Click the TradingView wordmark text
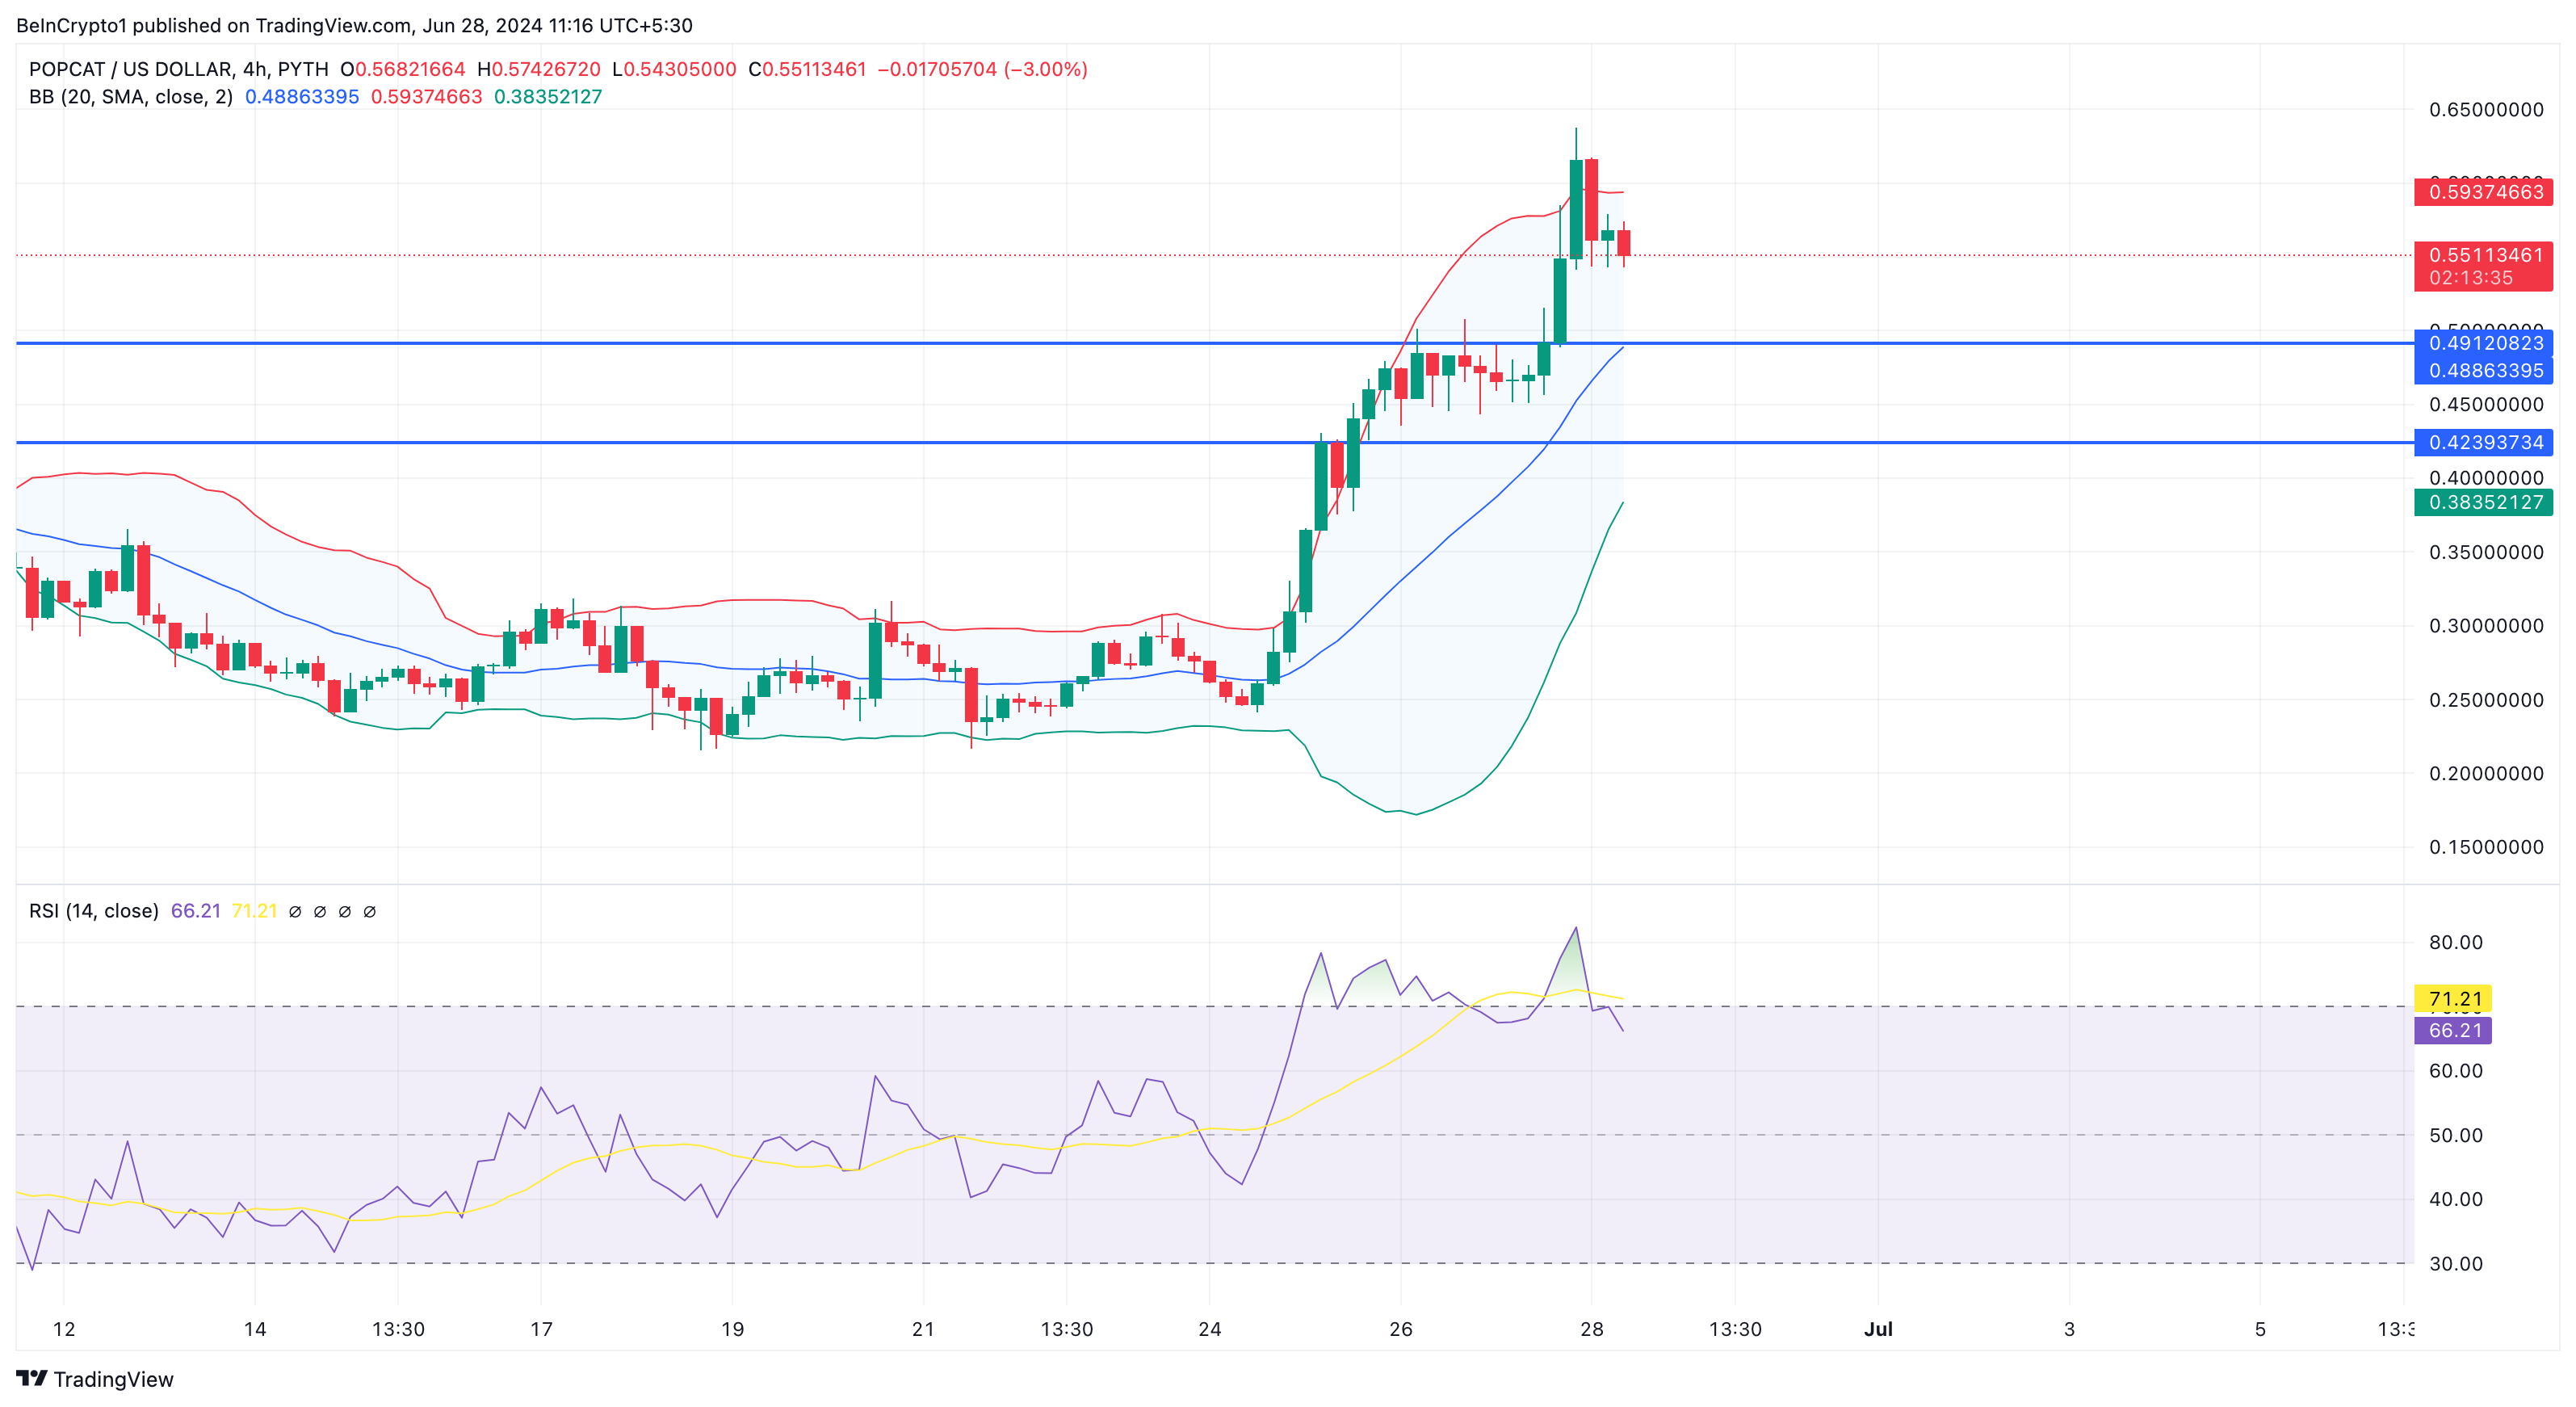This screenshot has width=2576, height=1407. [113, 1379]
